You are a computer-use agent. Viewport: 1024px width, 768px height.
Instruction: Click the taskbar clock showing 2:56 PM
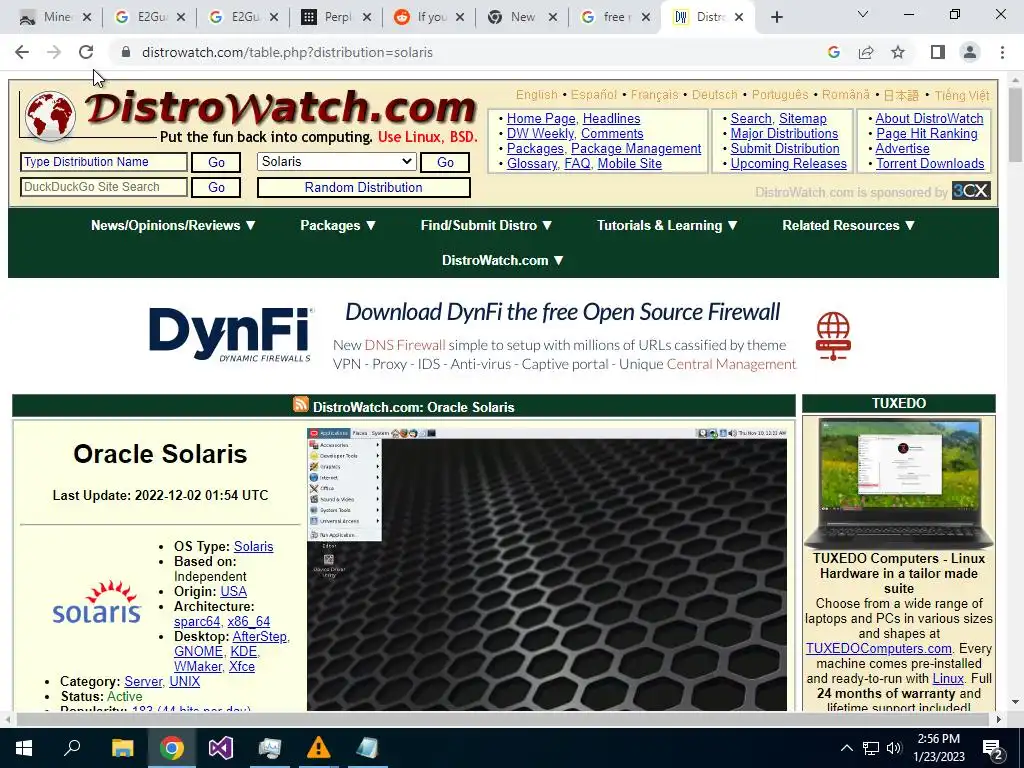point(938,748)
